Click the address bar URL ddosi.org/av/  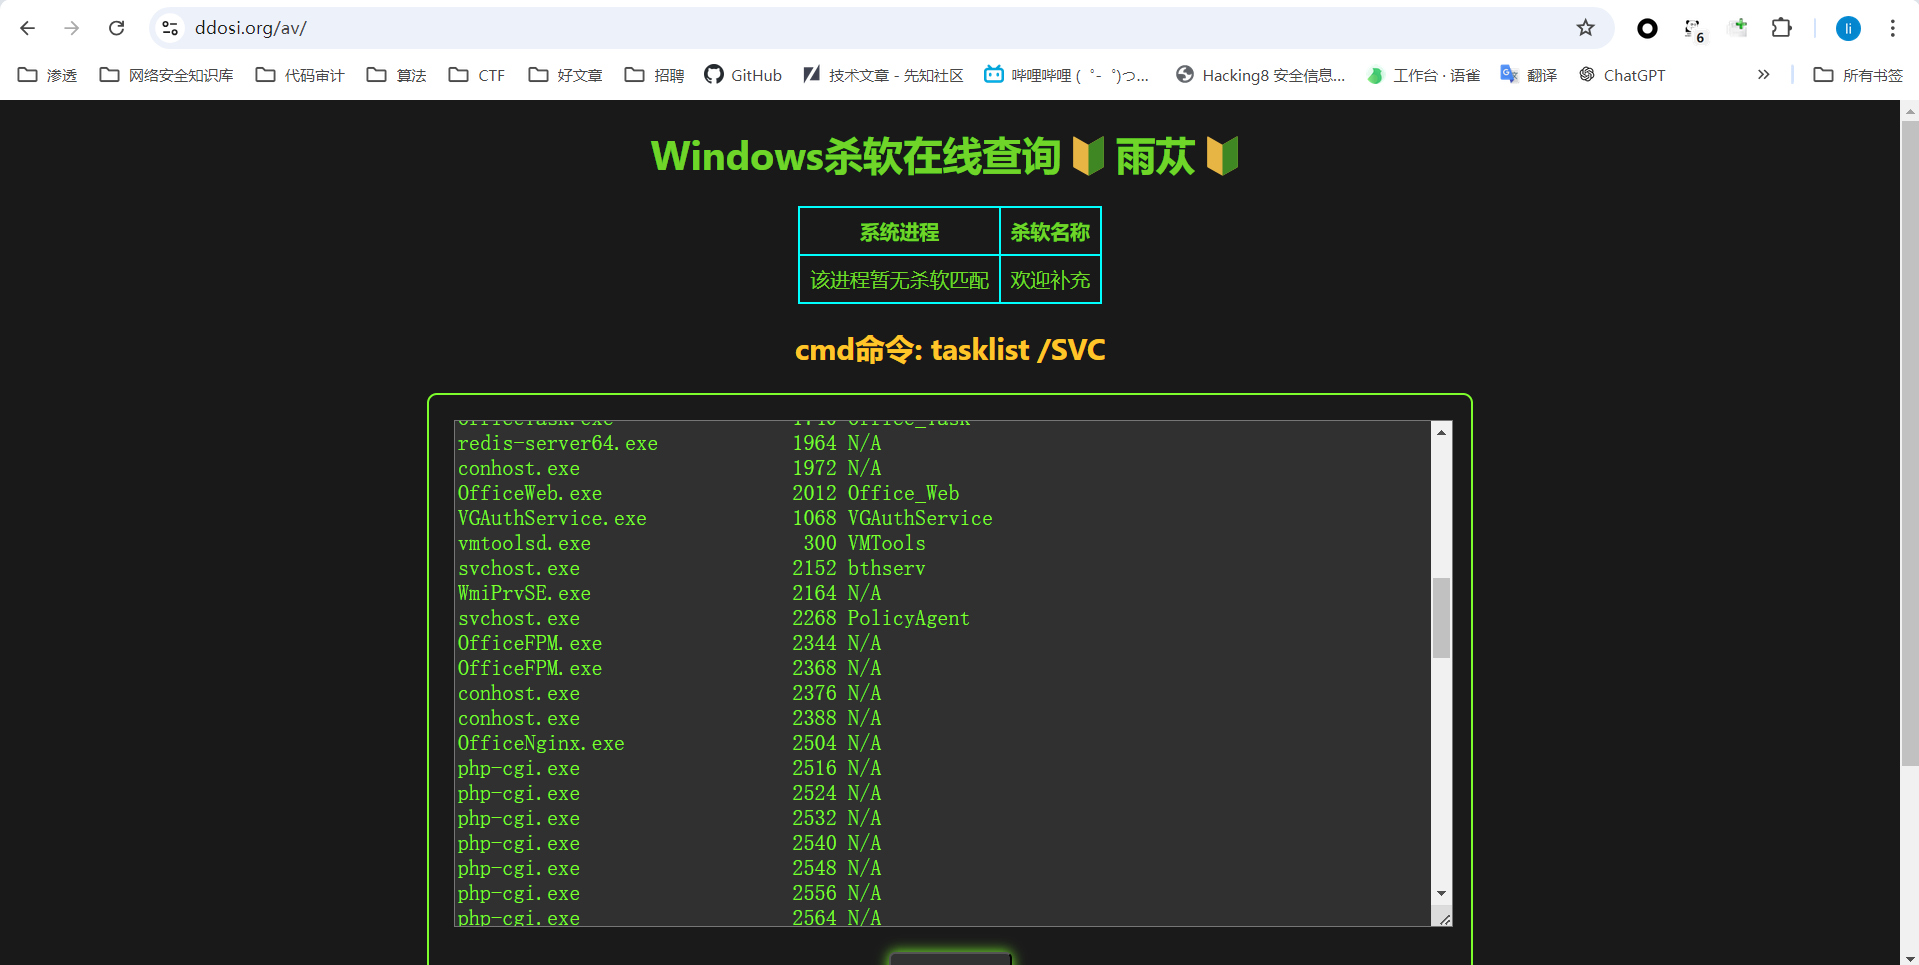coord(251,28)
